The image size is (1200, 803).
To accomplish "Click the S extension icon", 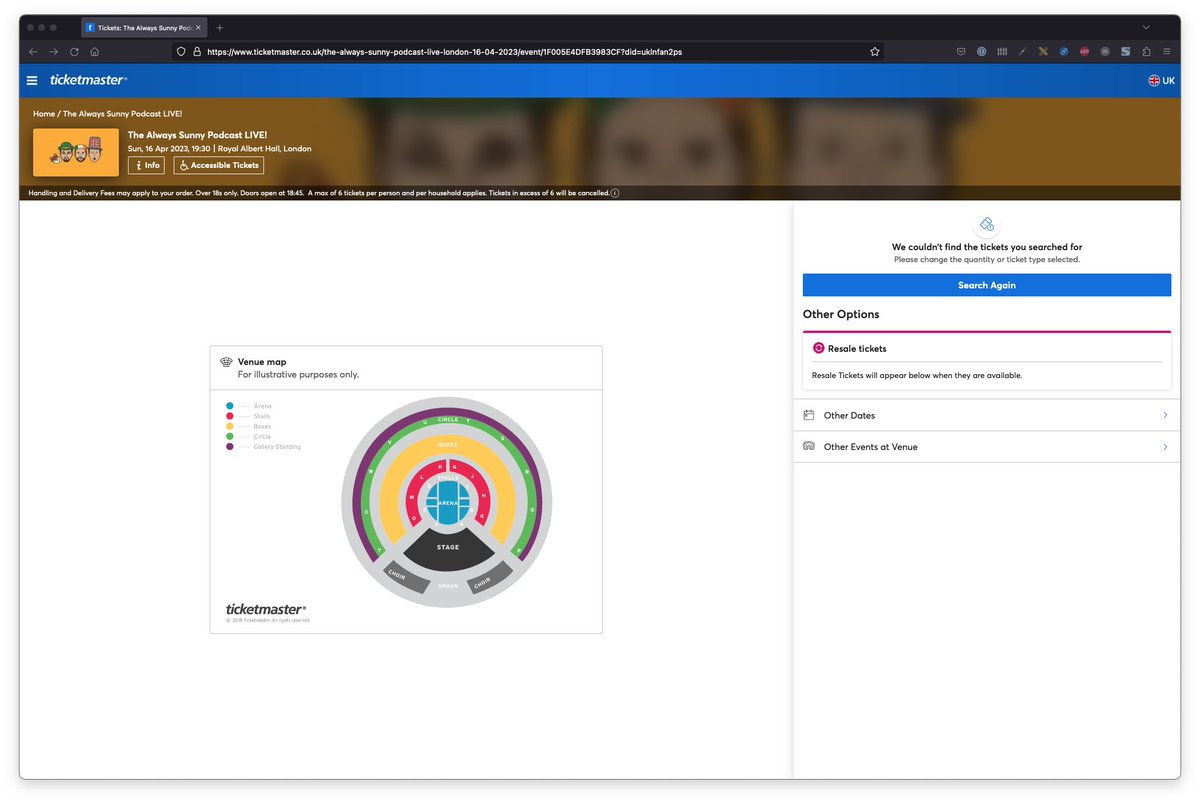I will point(1125,51).
